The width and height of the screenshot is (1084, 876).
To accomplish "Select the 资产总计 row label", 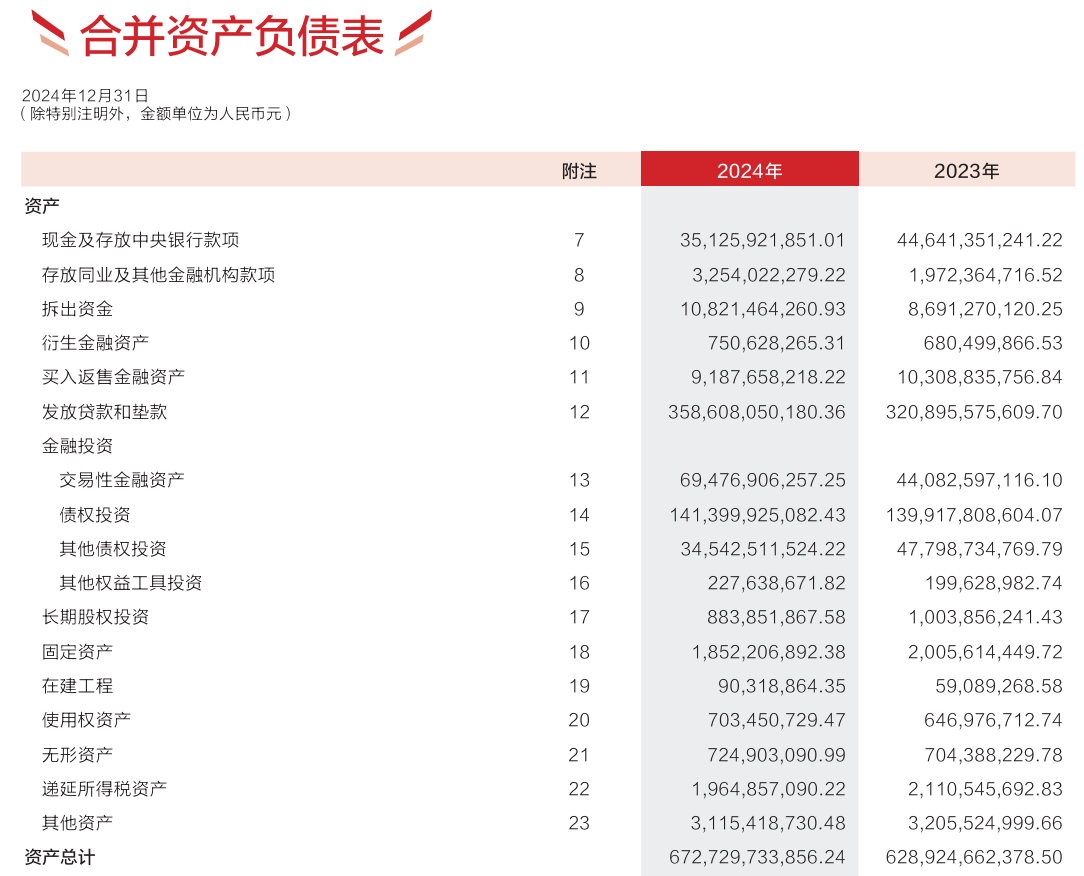I will [x=60, y=857].
